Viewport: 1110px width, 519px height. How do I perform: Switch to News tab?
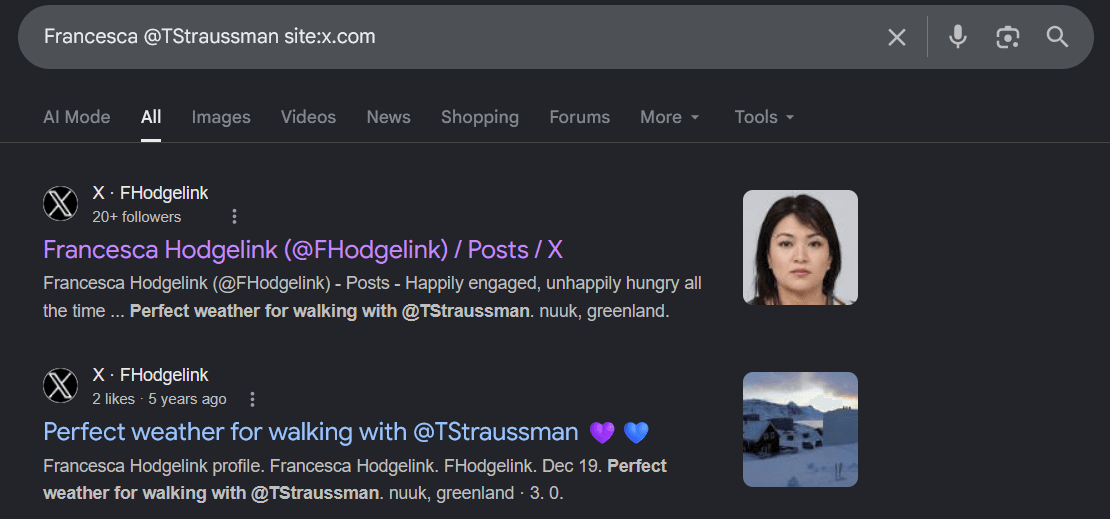click(x=388, y=117)
